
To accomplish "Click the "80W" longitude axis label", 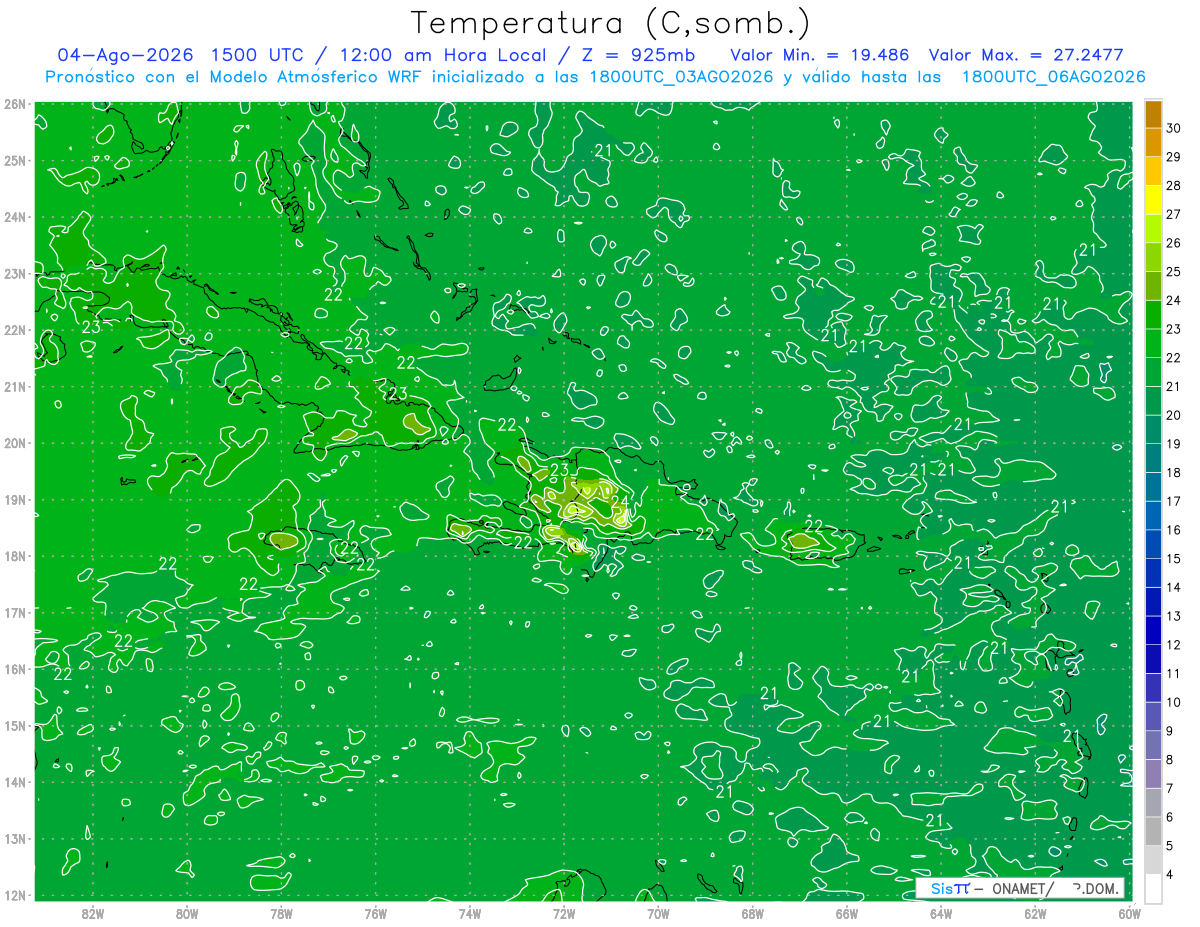I will coord(187,913).
